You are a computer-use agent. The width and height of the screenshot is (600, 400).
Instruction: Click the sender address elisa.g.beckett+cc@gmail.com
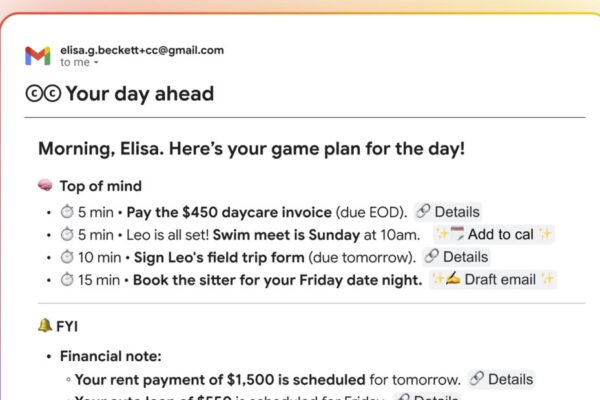(141, 49)
